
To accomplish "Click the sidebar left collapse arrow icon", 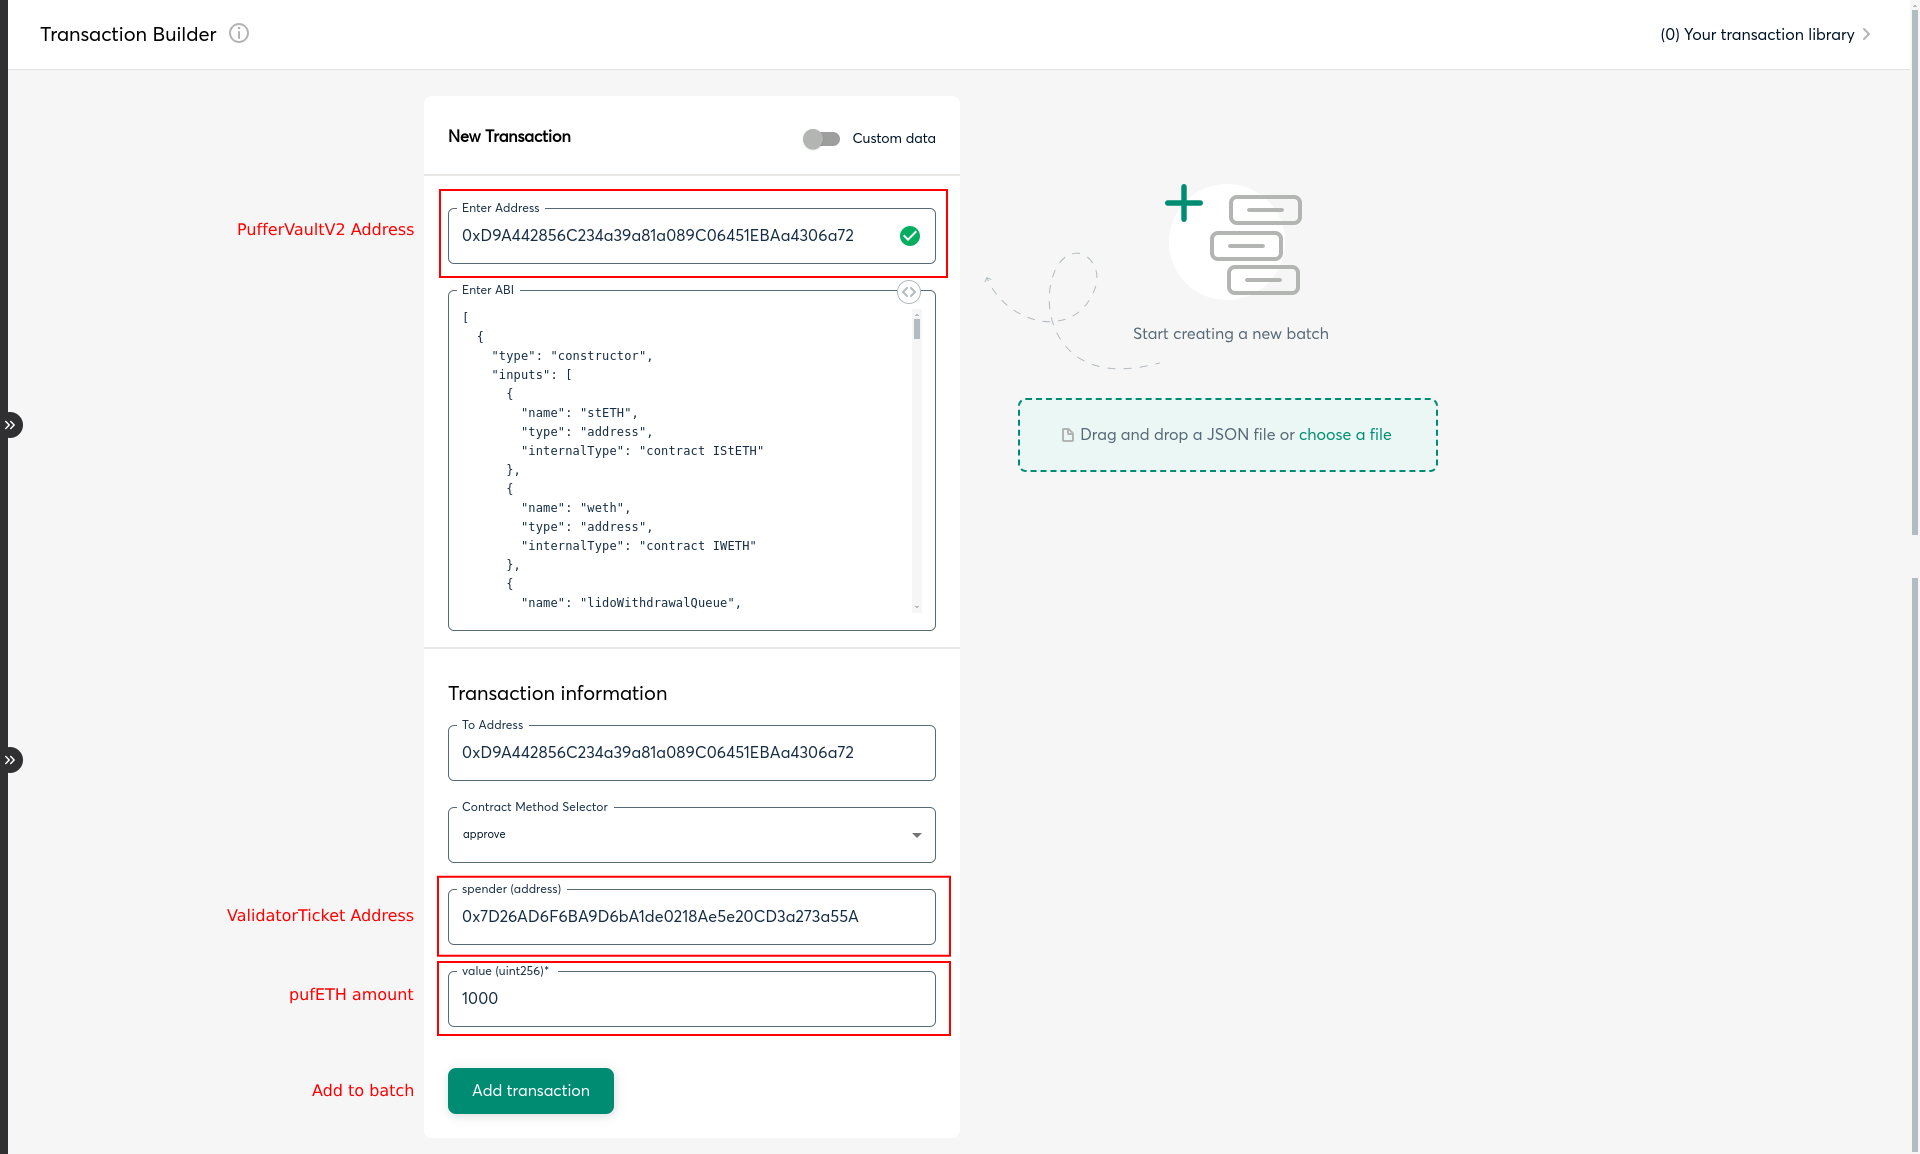I will 11,425.
